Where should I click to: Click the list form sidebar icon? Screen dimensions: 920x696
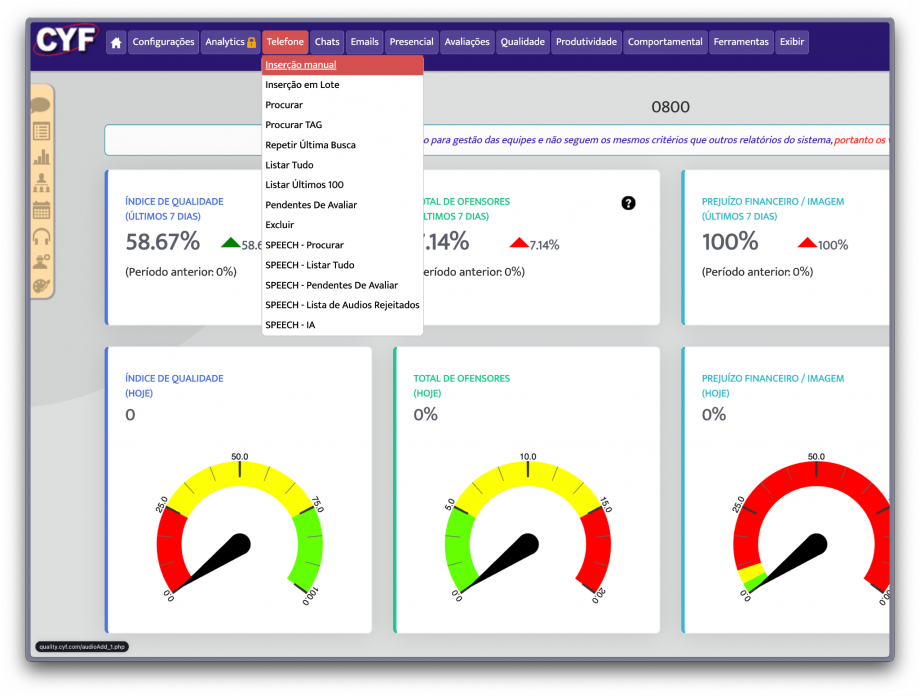click(41, 131)
